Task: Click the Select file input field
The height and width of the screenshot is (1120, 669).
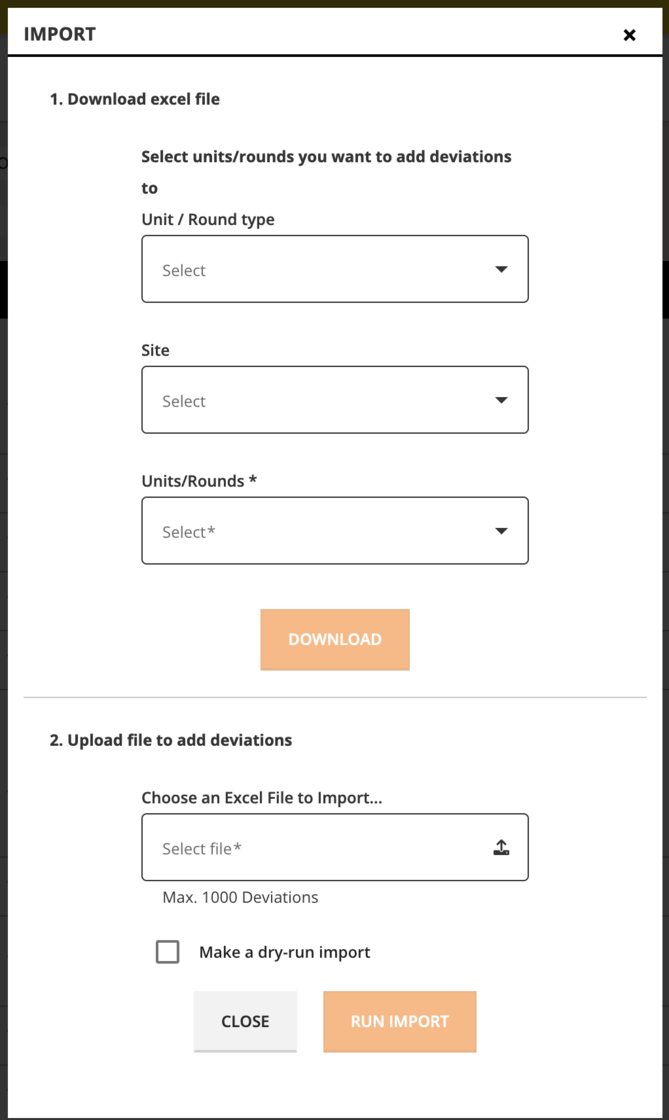Action: click(300, 847)
